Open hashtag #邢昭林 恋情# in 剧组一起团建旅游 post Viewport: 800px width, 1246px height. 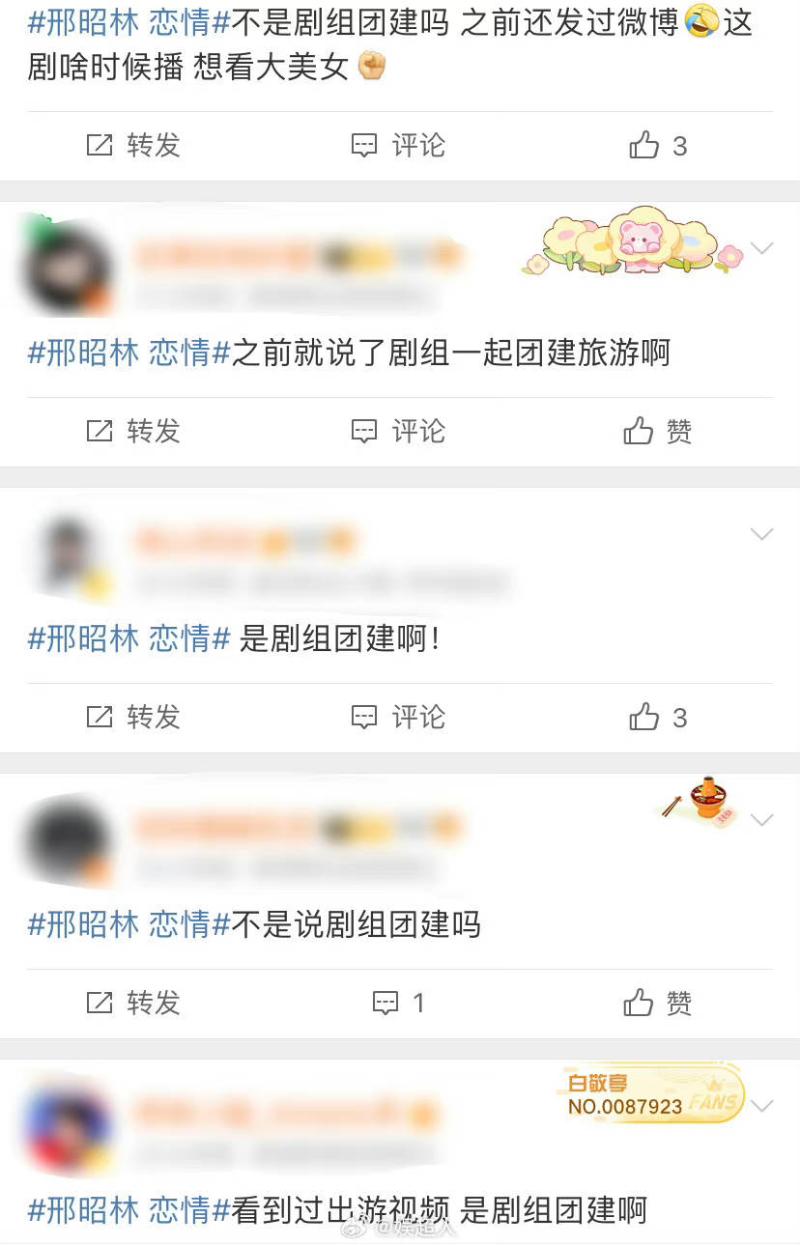pos(129,353)
